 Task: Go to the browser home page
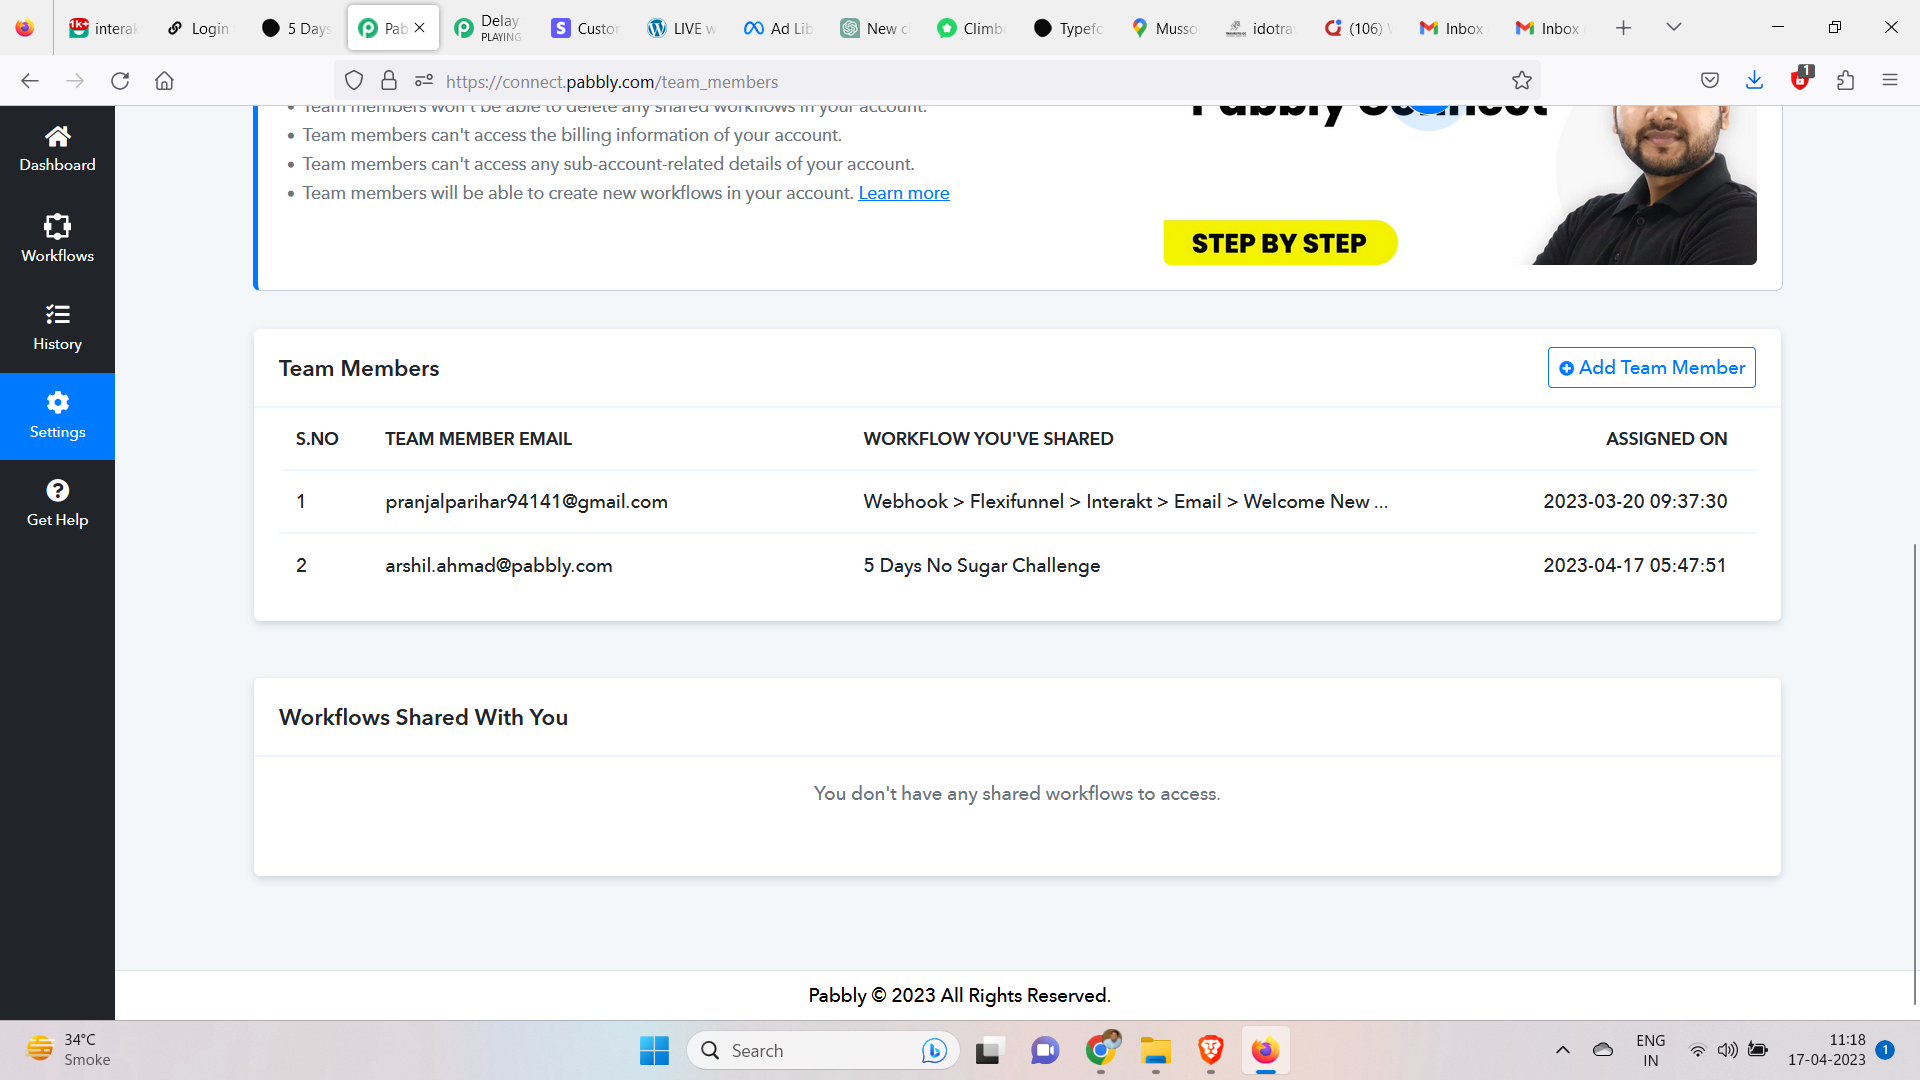(164, 81)
